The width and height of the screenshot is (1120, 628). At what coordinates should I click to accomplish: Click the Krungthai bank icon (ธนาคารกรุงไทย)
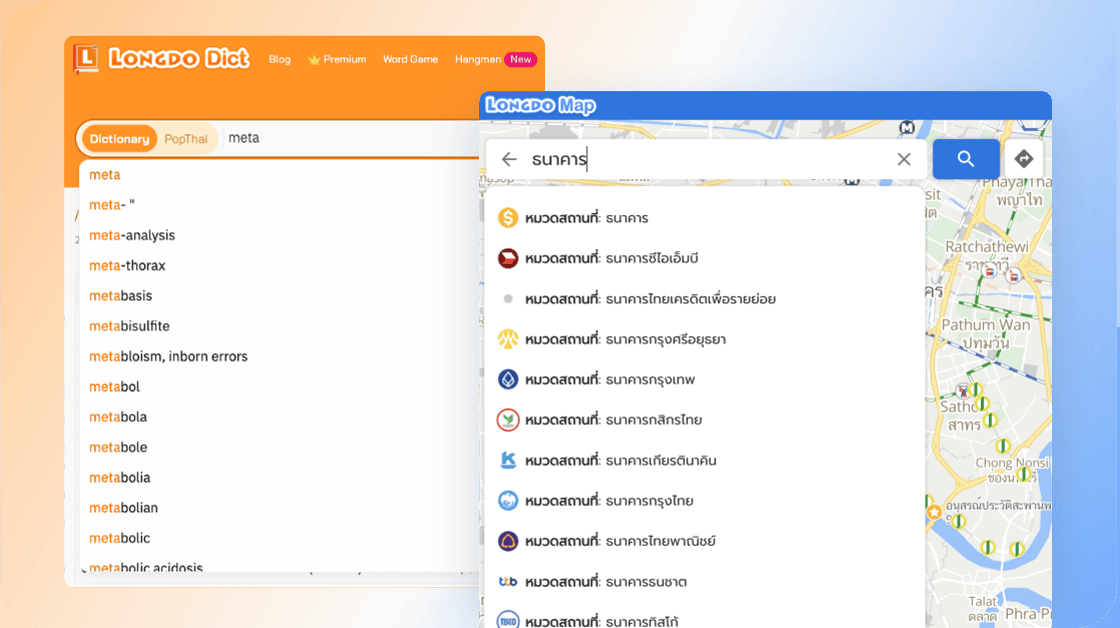coord(508,501)
